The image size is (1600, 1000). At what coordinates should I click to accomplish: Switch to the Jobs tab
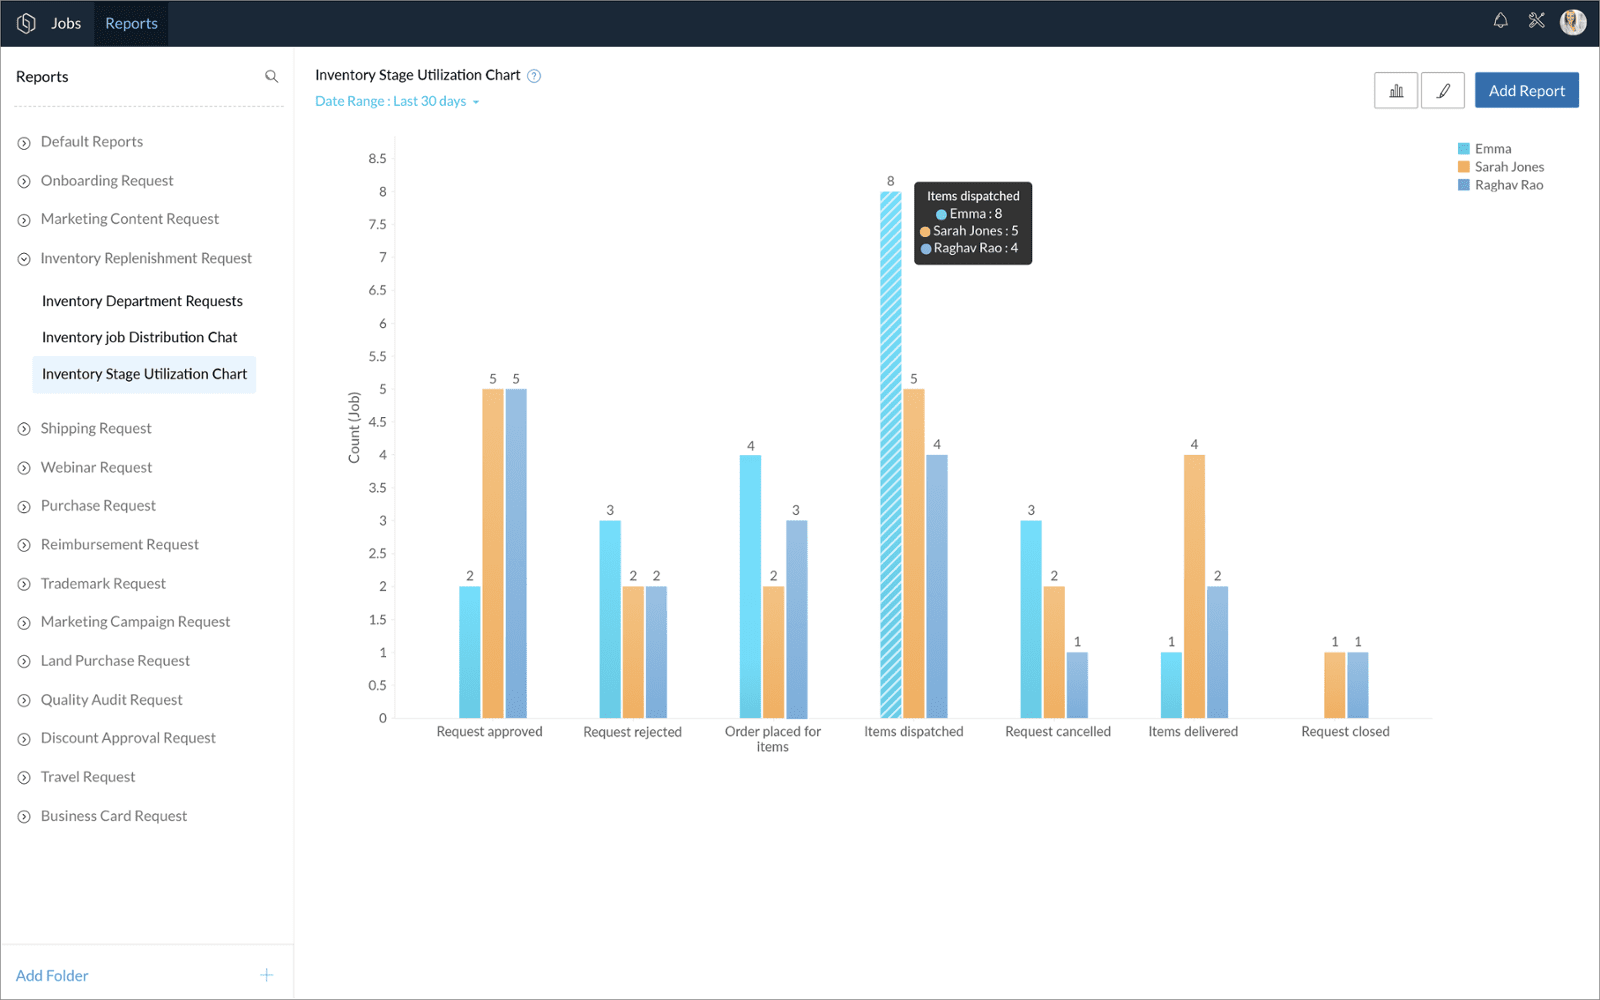(x=66, y=23)
